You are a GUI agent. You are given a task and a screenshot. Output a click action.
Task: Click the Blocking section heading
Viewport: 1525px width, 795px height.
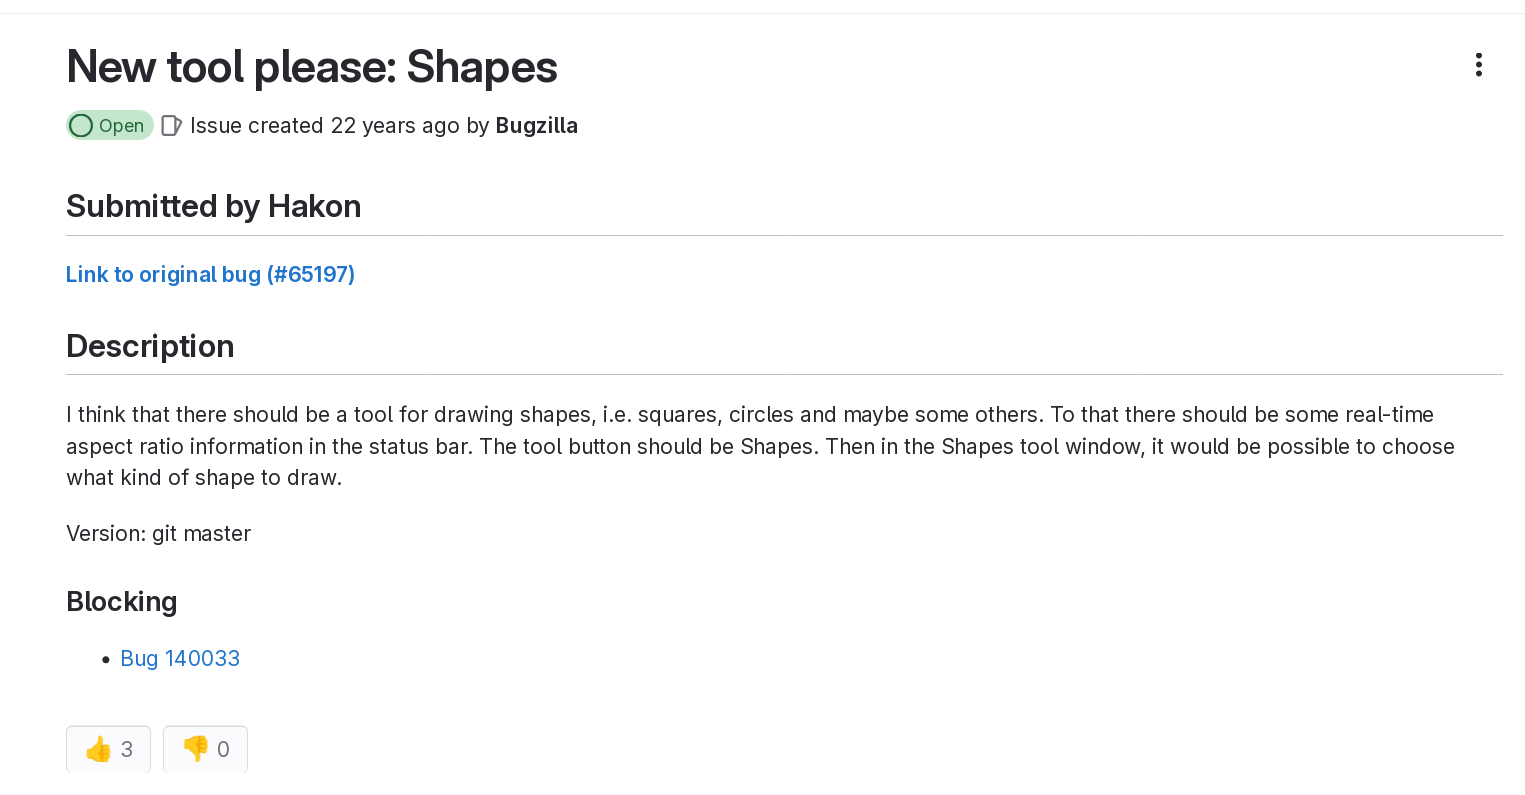coord(122,601)
